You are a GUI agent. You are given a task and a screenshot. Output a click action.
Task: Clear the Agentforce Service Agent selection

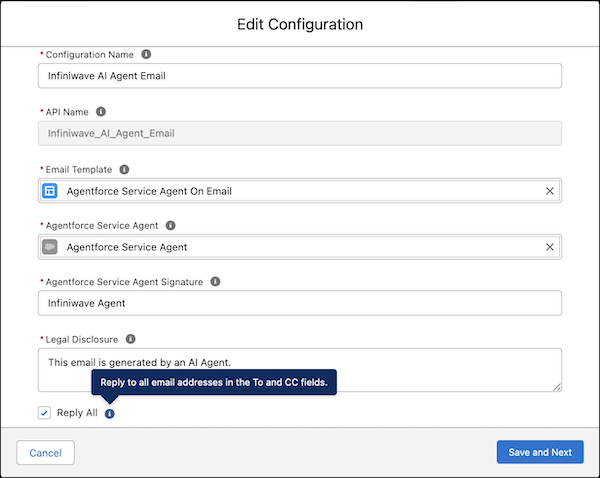(x=549, y=247)
